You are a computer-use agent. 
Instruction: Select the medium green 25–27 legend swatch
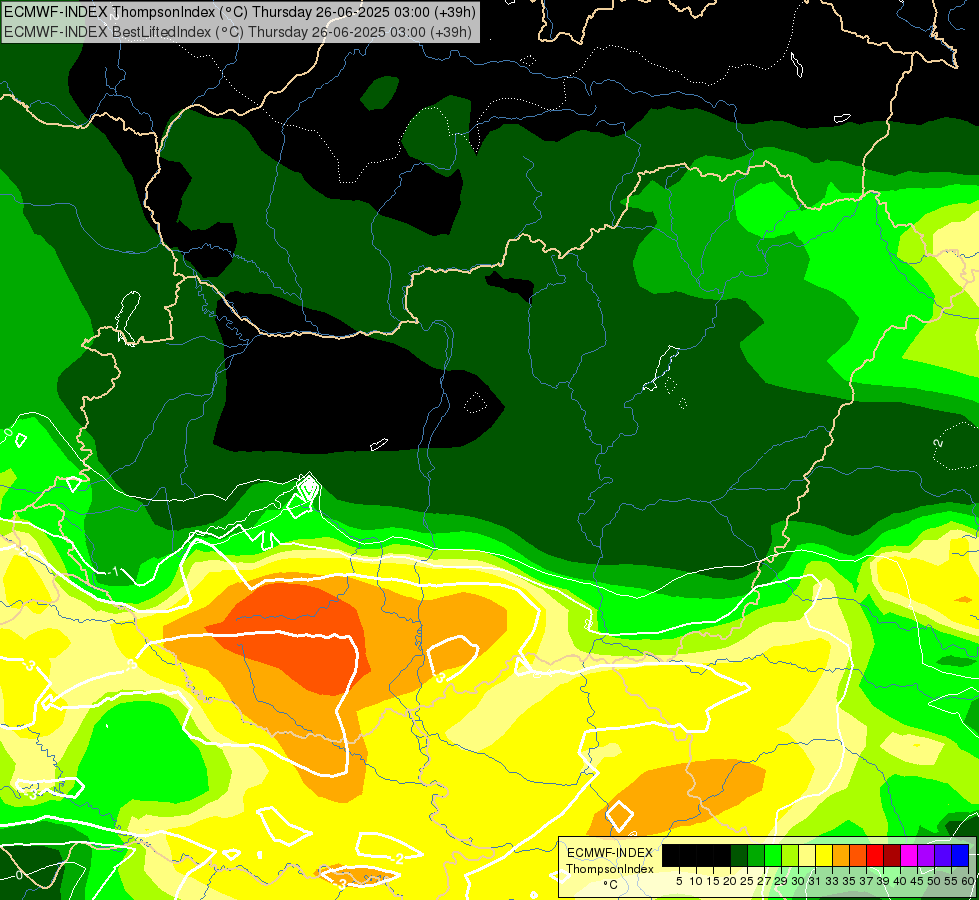[756, 855]
